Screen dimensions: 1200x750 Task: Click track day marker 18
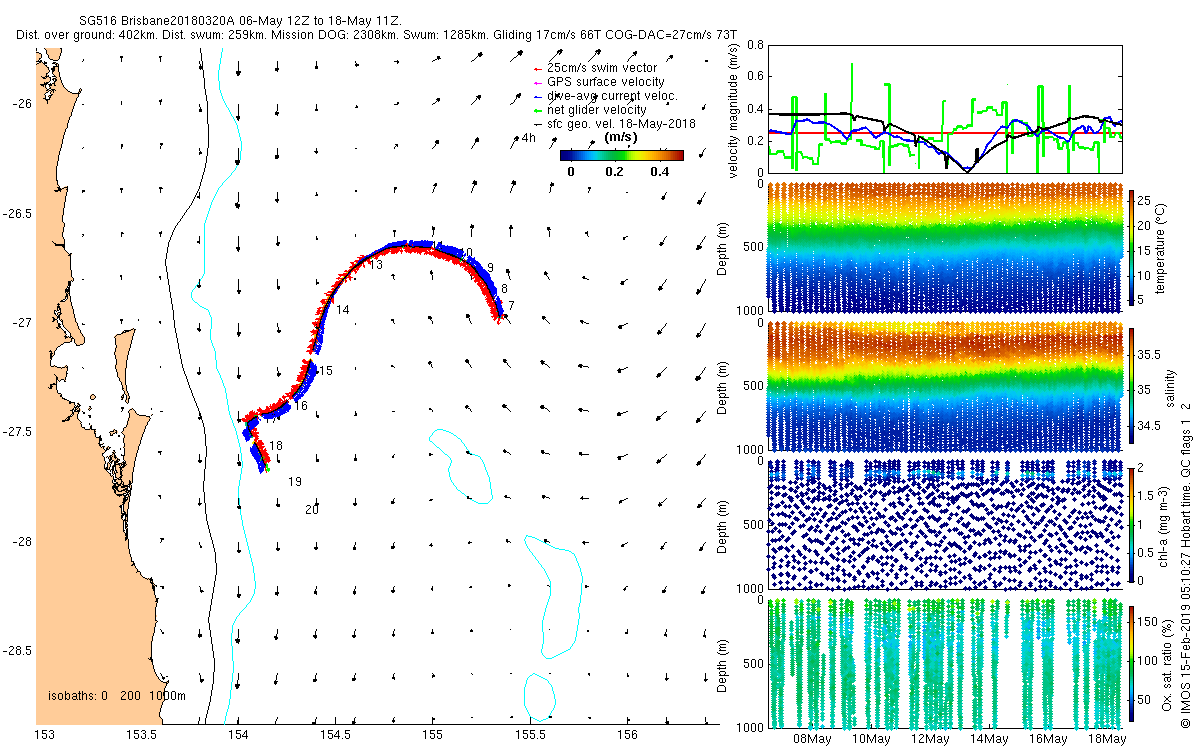(x=276, y=445)
